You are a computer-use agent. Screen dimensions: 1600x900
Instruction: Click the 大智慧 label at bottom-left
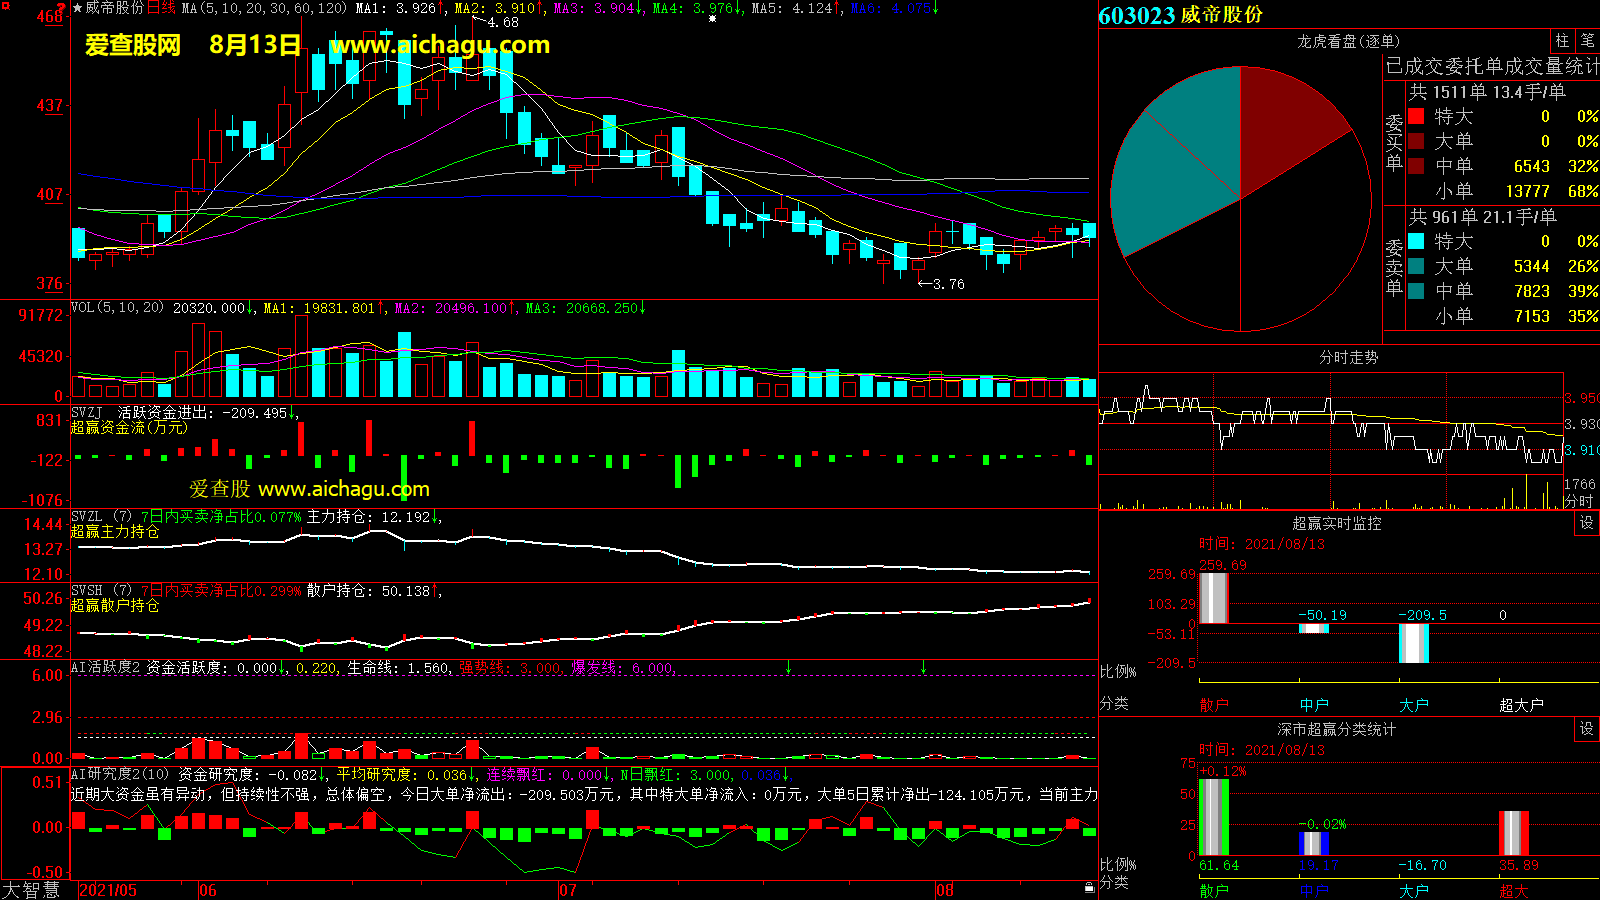pyautogui.click(x=32, y=890)
